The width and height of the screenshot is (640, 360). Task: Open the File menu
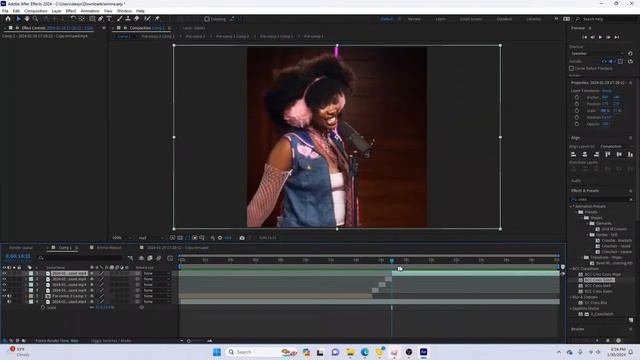5,11
